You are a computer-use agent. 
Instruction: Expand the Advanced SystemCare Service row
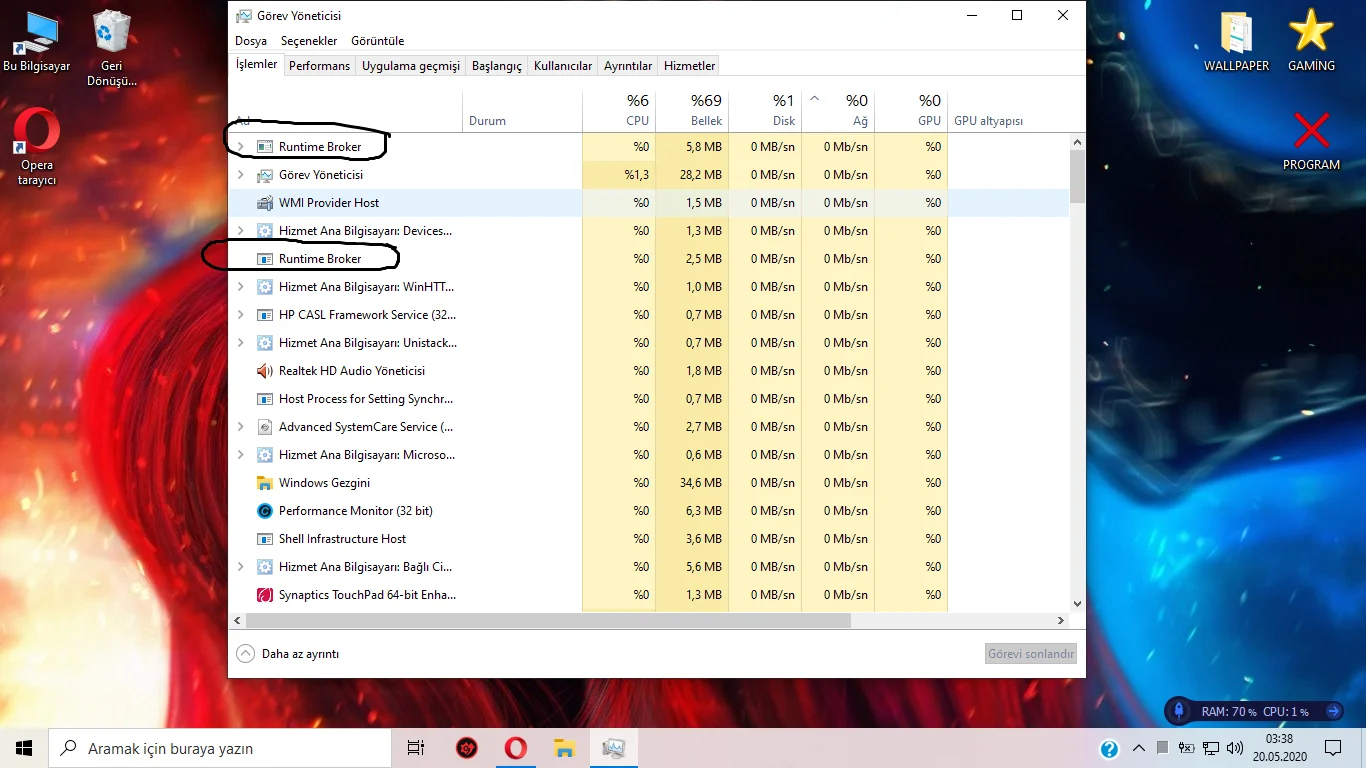click(240, 427)
